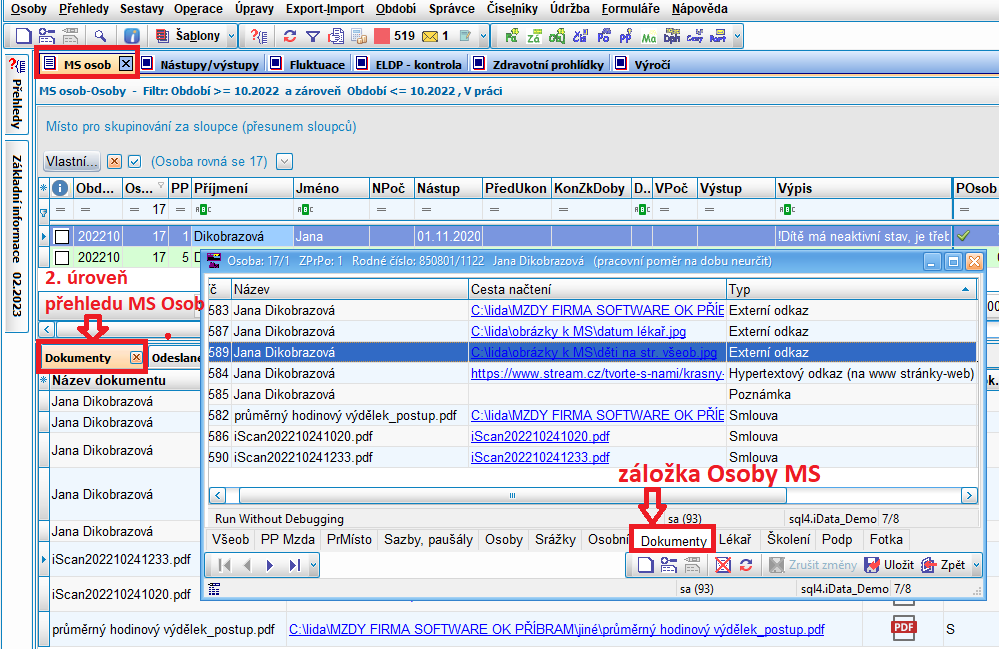Click the Uložit save button
999x649 pixels.
[889, 565]
